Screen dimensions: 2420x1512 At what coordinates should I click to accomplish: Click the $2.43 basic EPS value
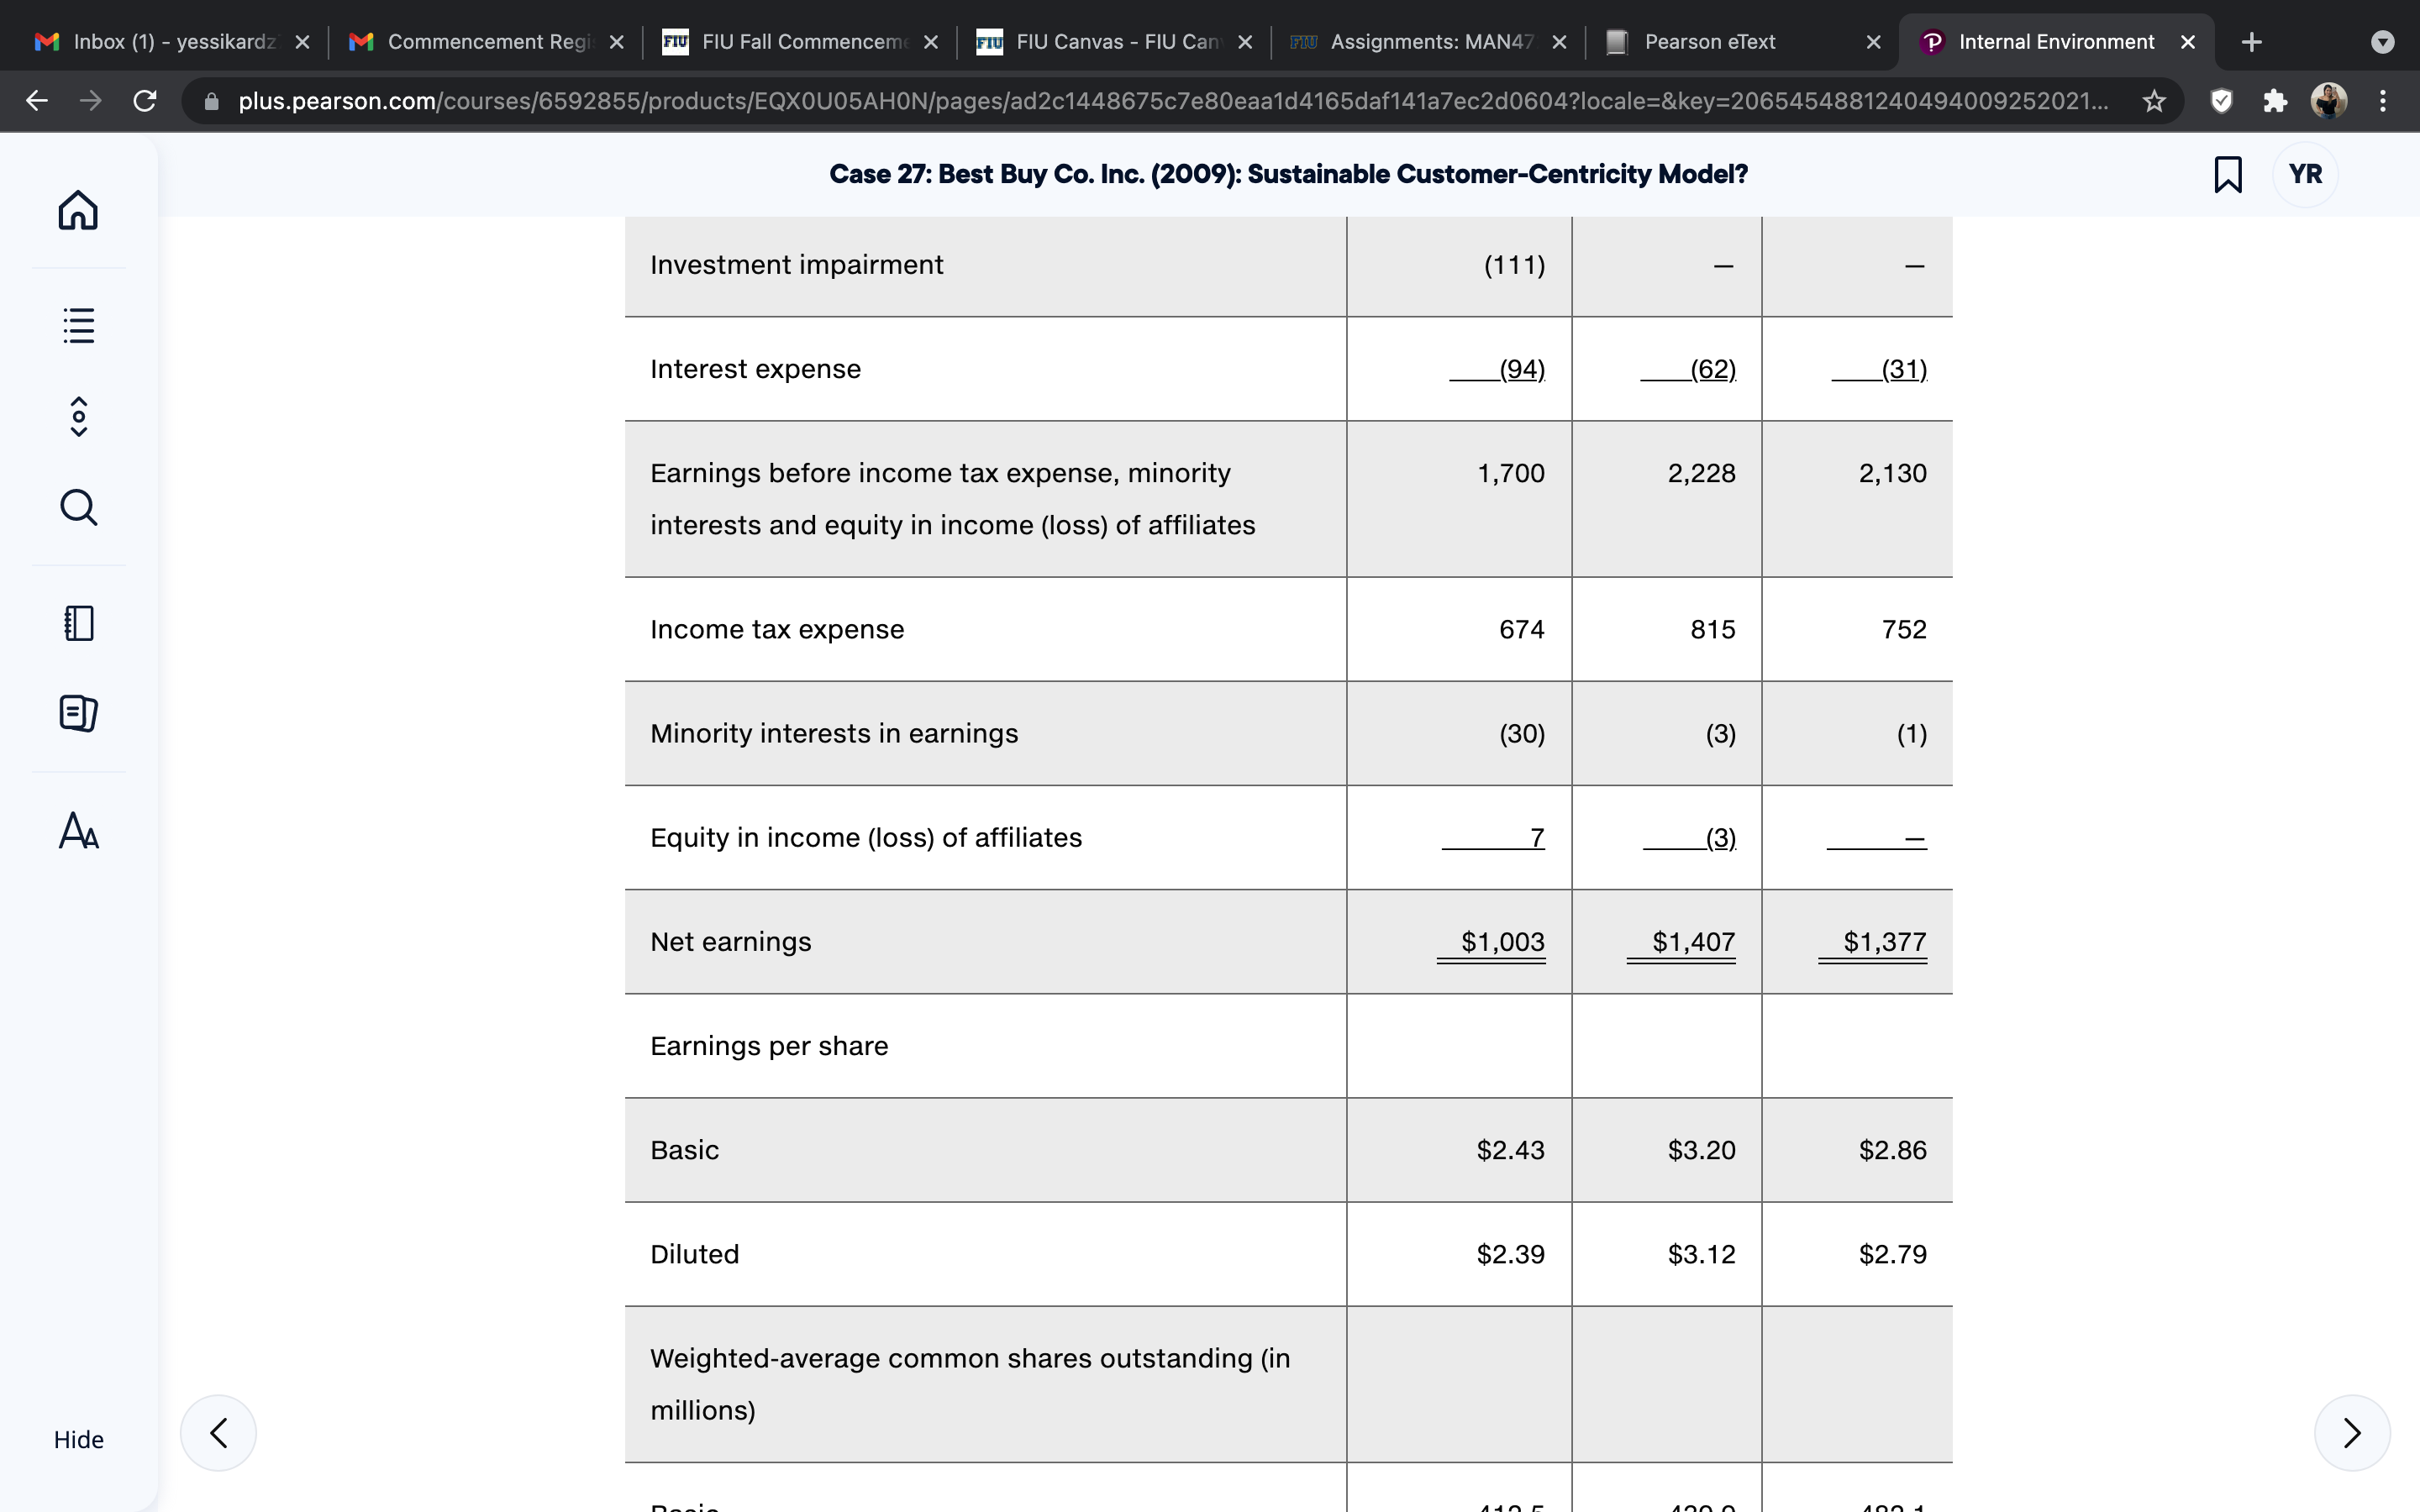point(1511,1150)
